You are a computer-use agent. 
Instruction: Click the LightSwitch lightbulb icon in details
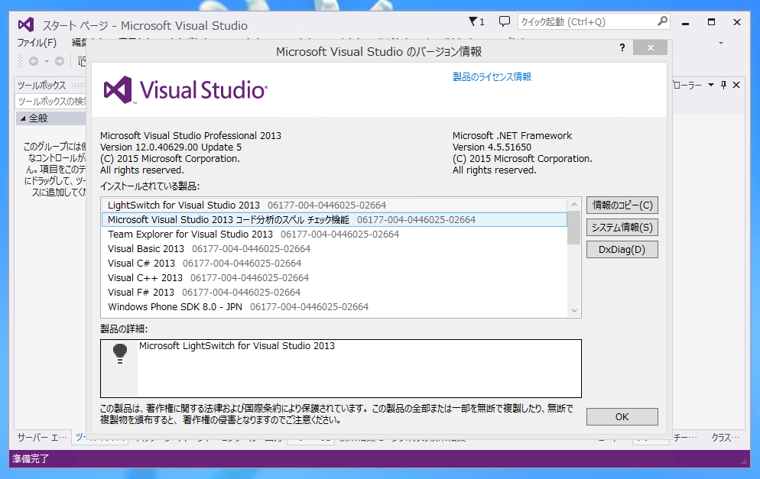[120, 354]
